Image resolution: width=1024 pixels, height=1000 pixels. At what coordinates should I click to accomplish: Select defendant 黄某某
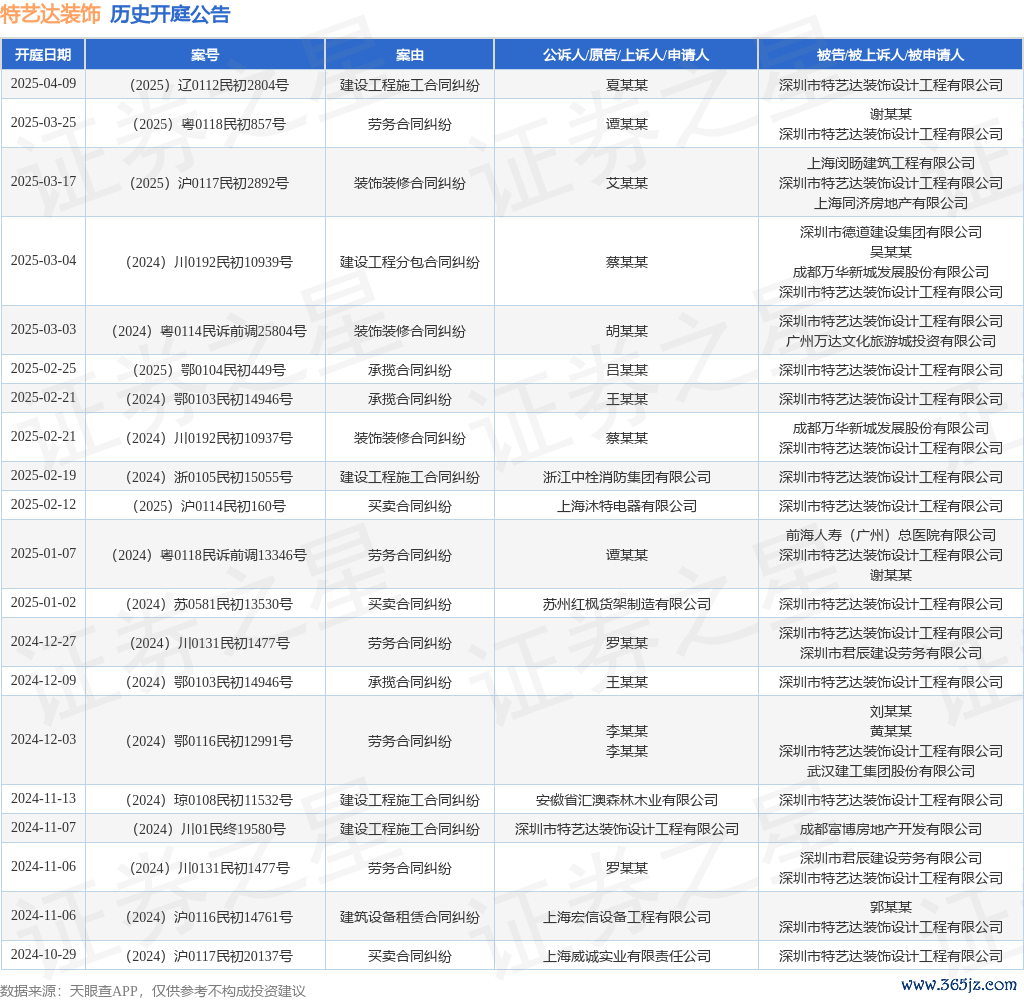click(890, 732)
